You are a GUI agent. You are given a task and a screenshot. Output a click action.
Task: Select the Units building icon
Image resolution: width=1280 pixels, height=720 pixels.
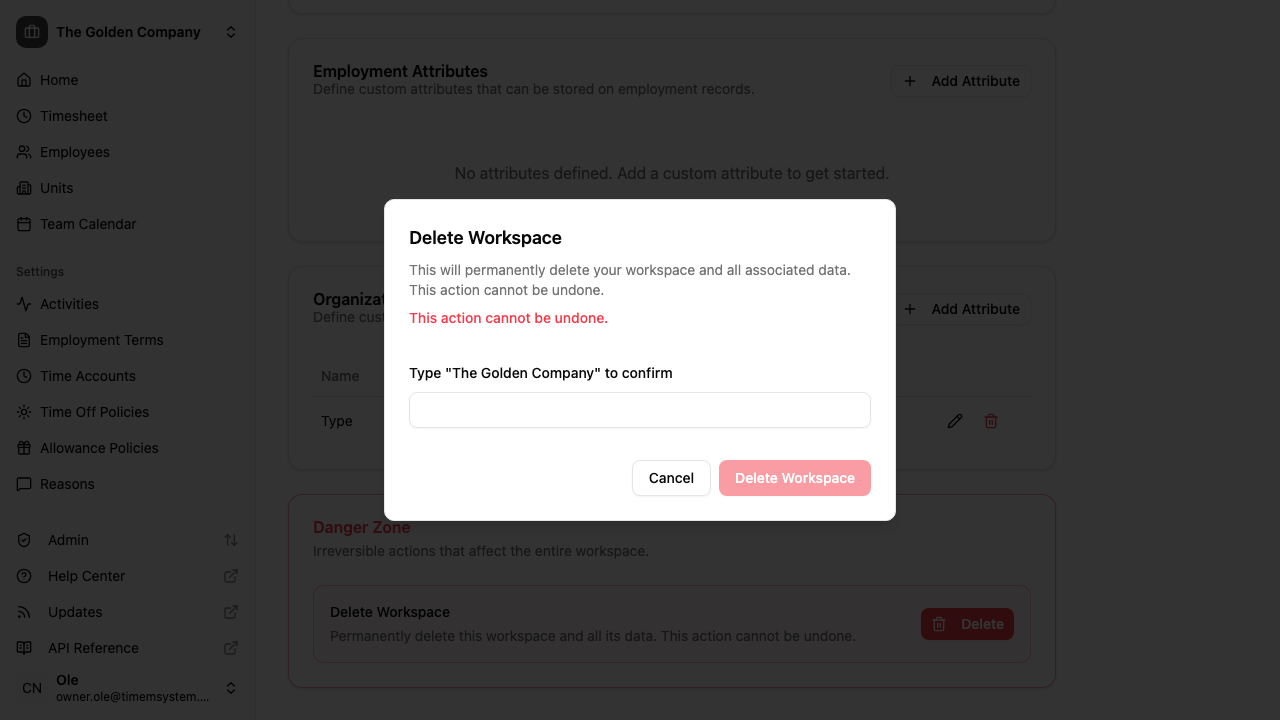(x=24, y=188)
